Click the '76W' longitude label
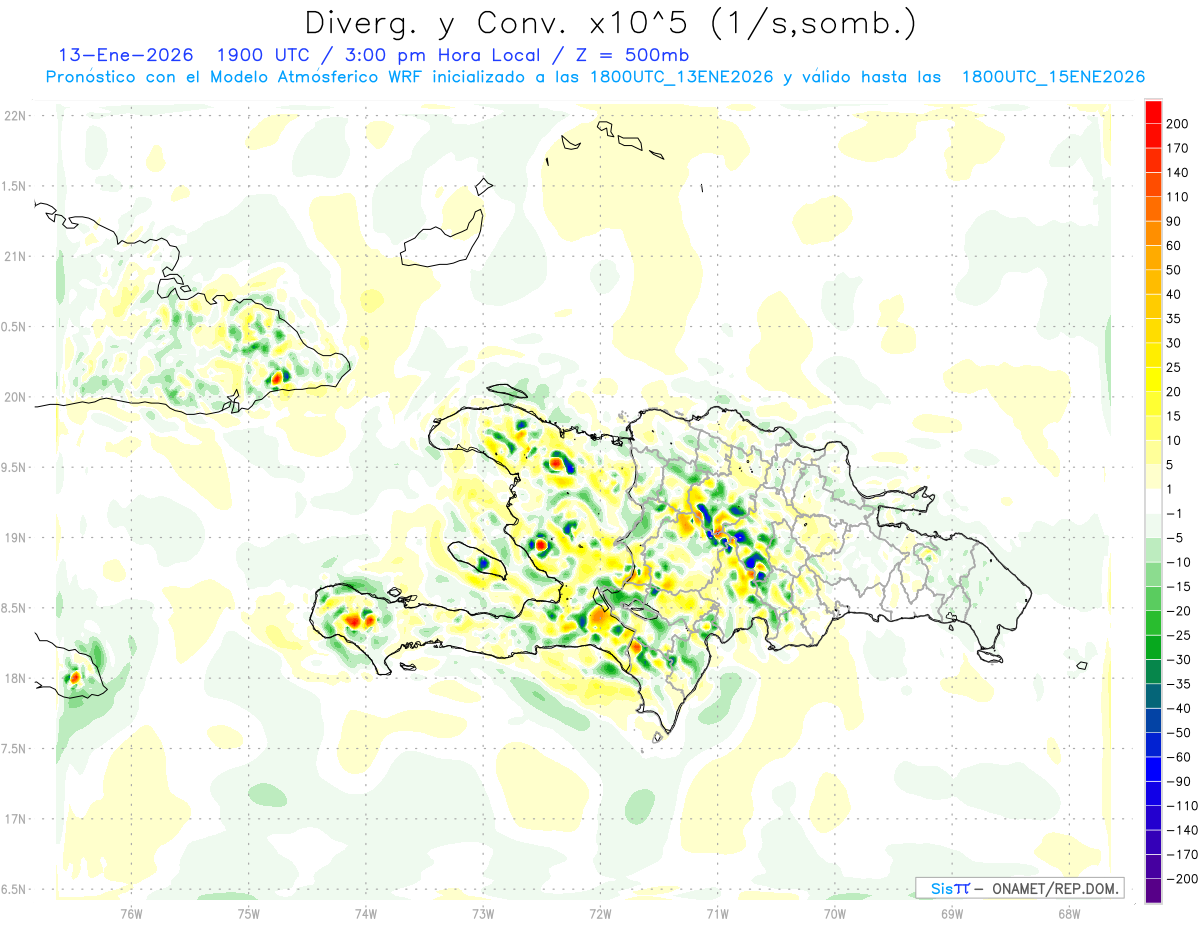This screenshot has height=927, width=1200. tap(131, 914)
